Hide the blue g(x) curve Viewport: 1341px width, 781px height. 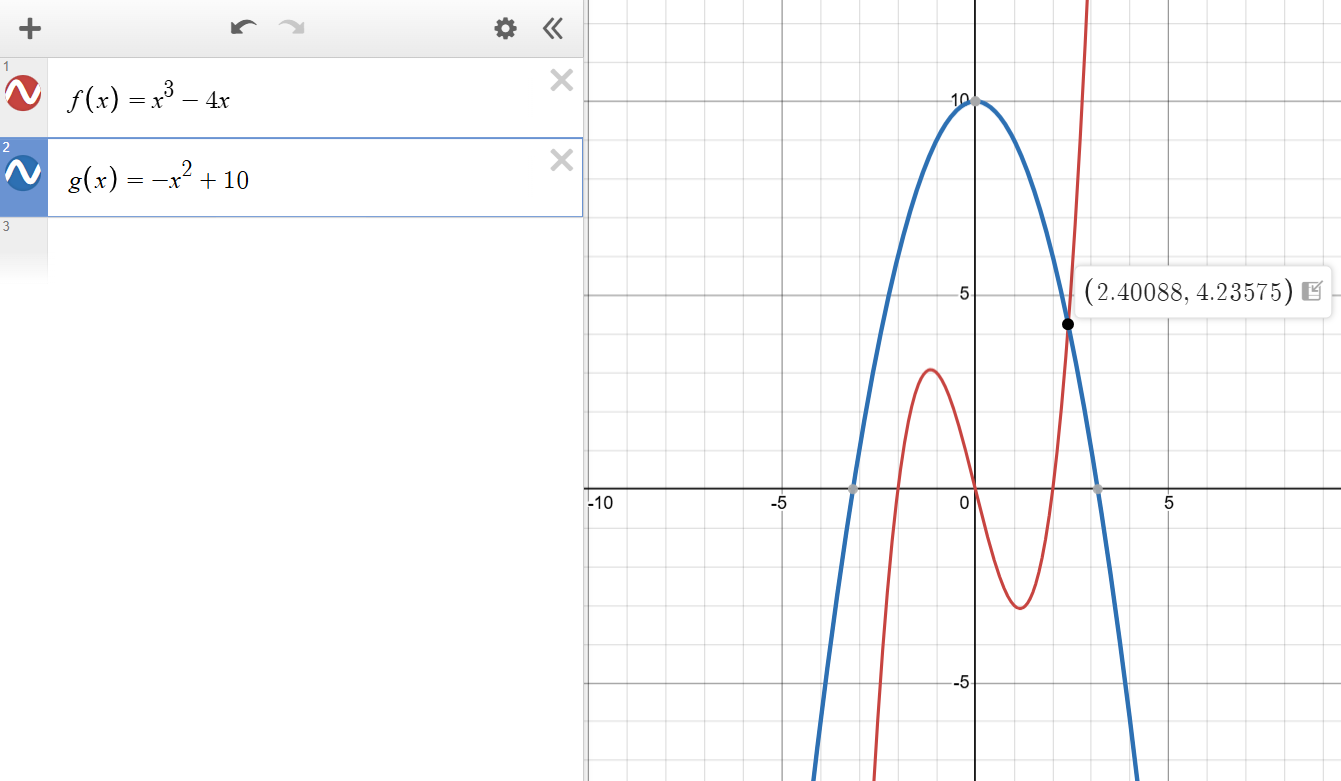pos(23,174)
